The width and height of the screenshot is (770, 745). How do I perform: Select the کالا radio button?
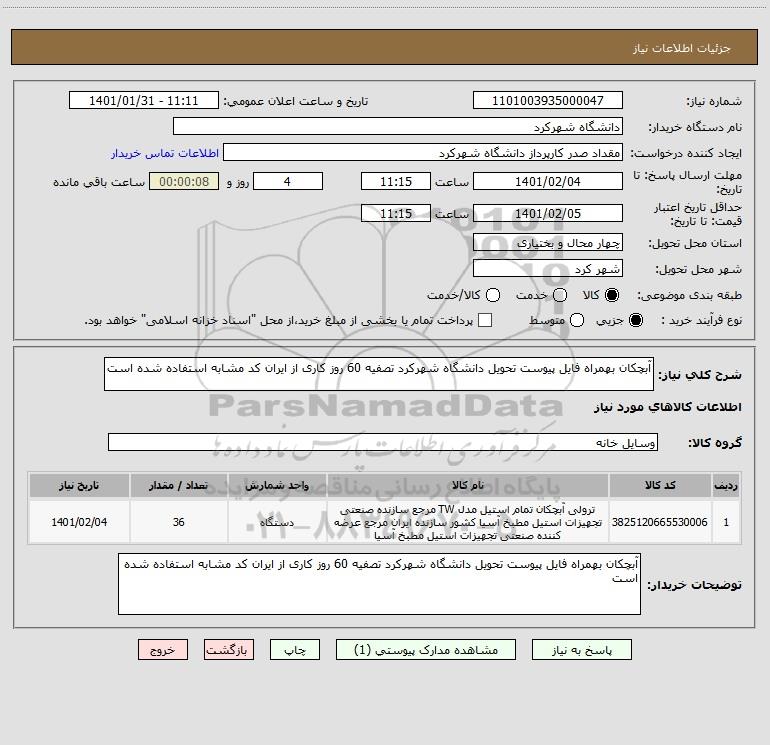tap(612, 295)
